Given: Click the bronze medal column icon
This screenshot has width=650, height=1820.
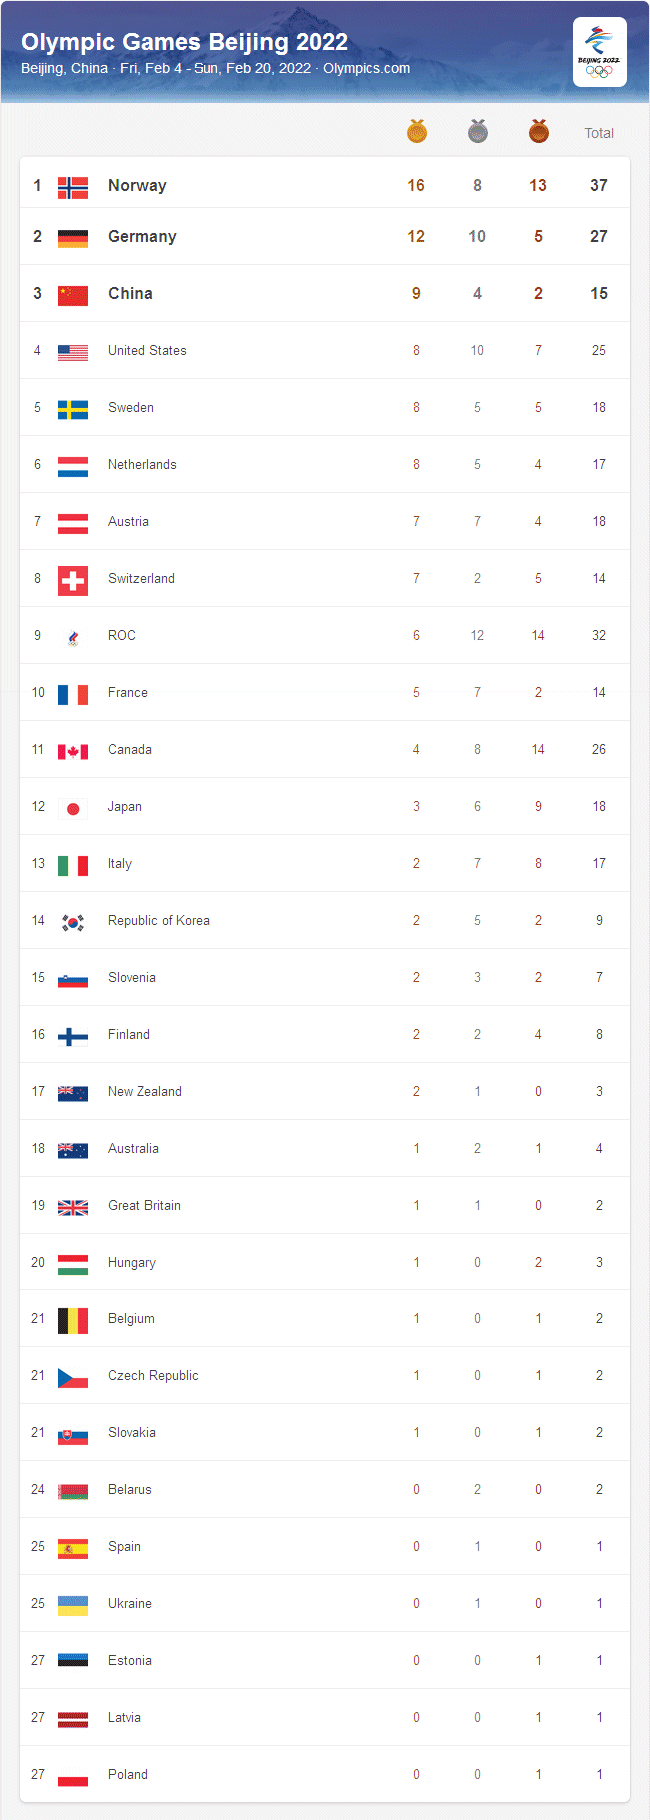Looking at the screenshot, I should pos(538,131).
